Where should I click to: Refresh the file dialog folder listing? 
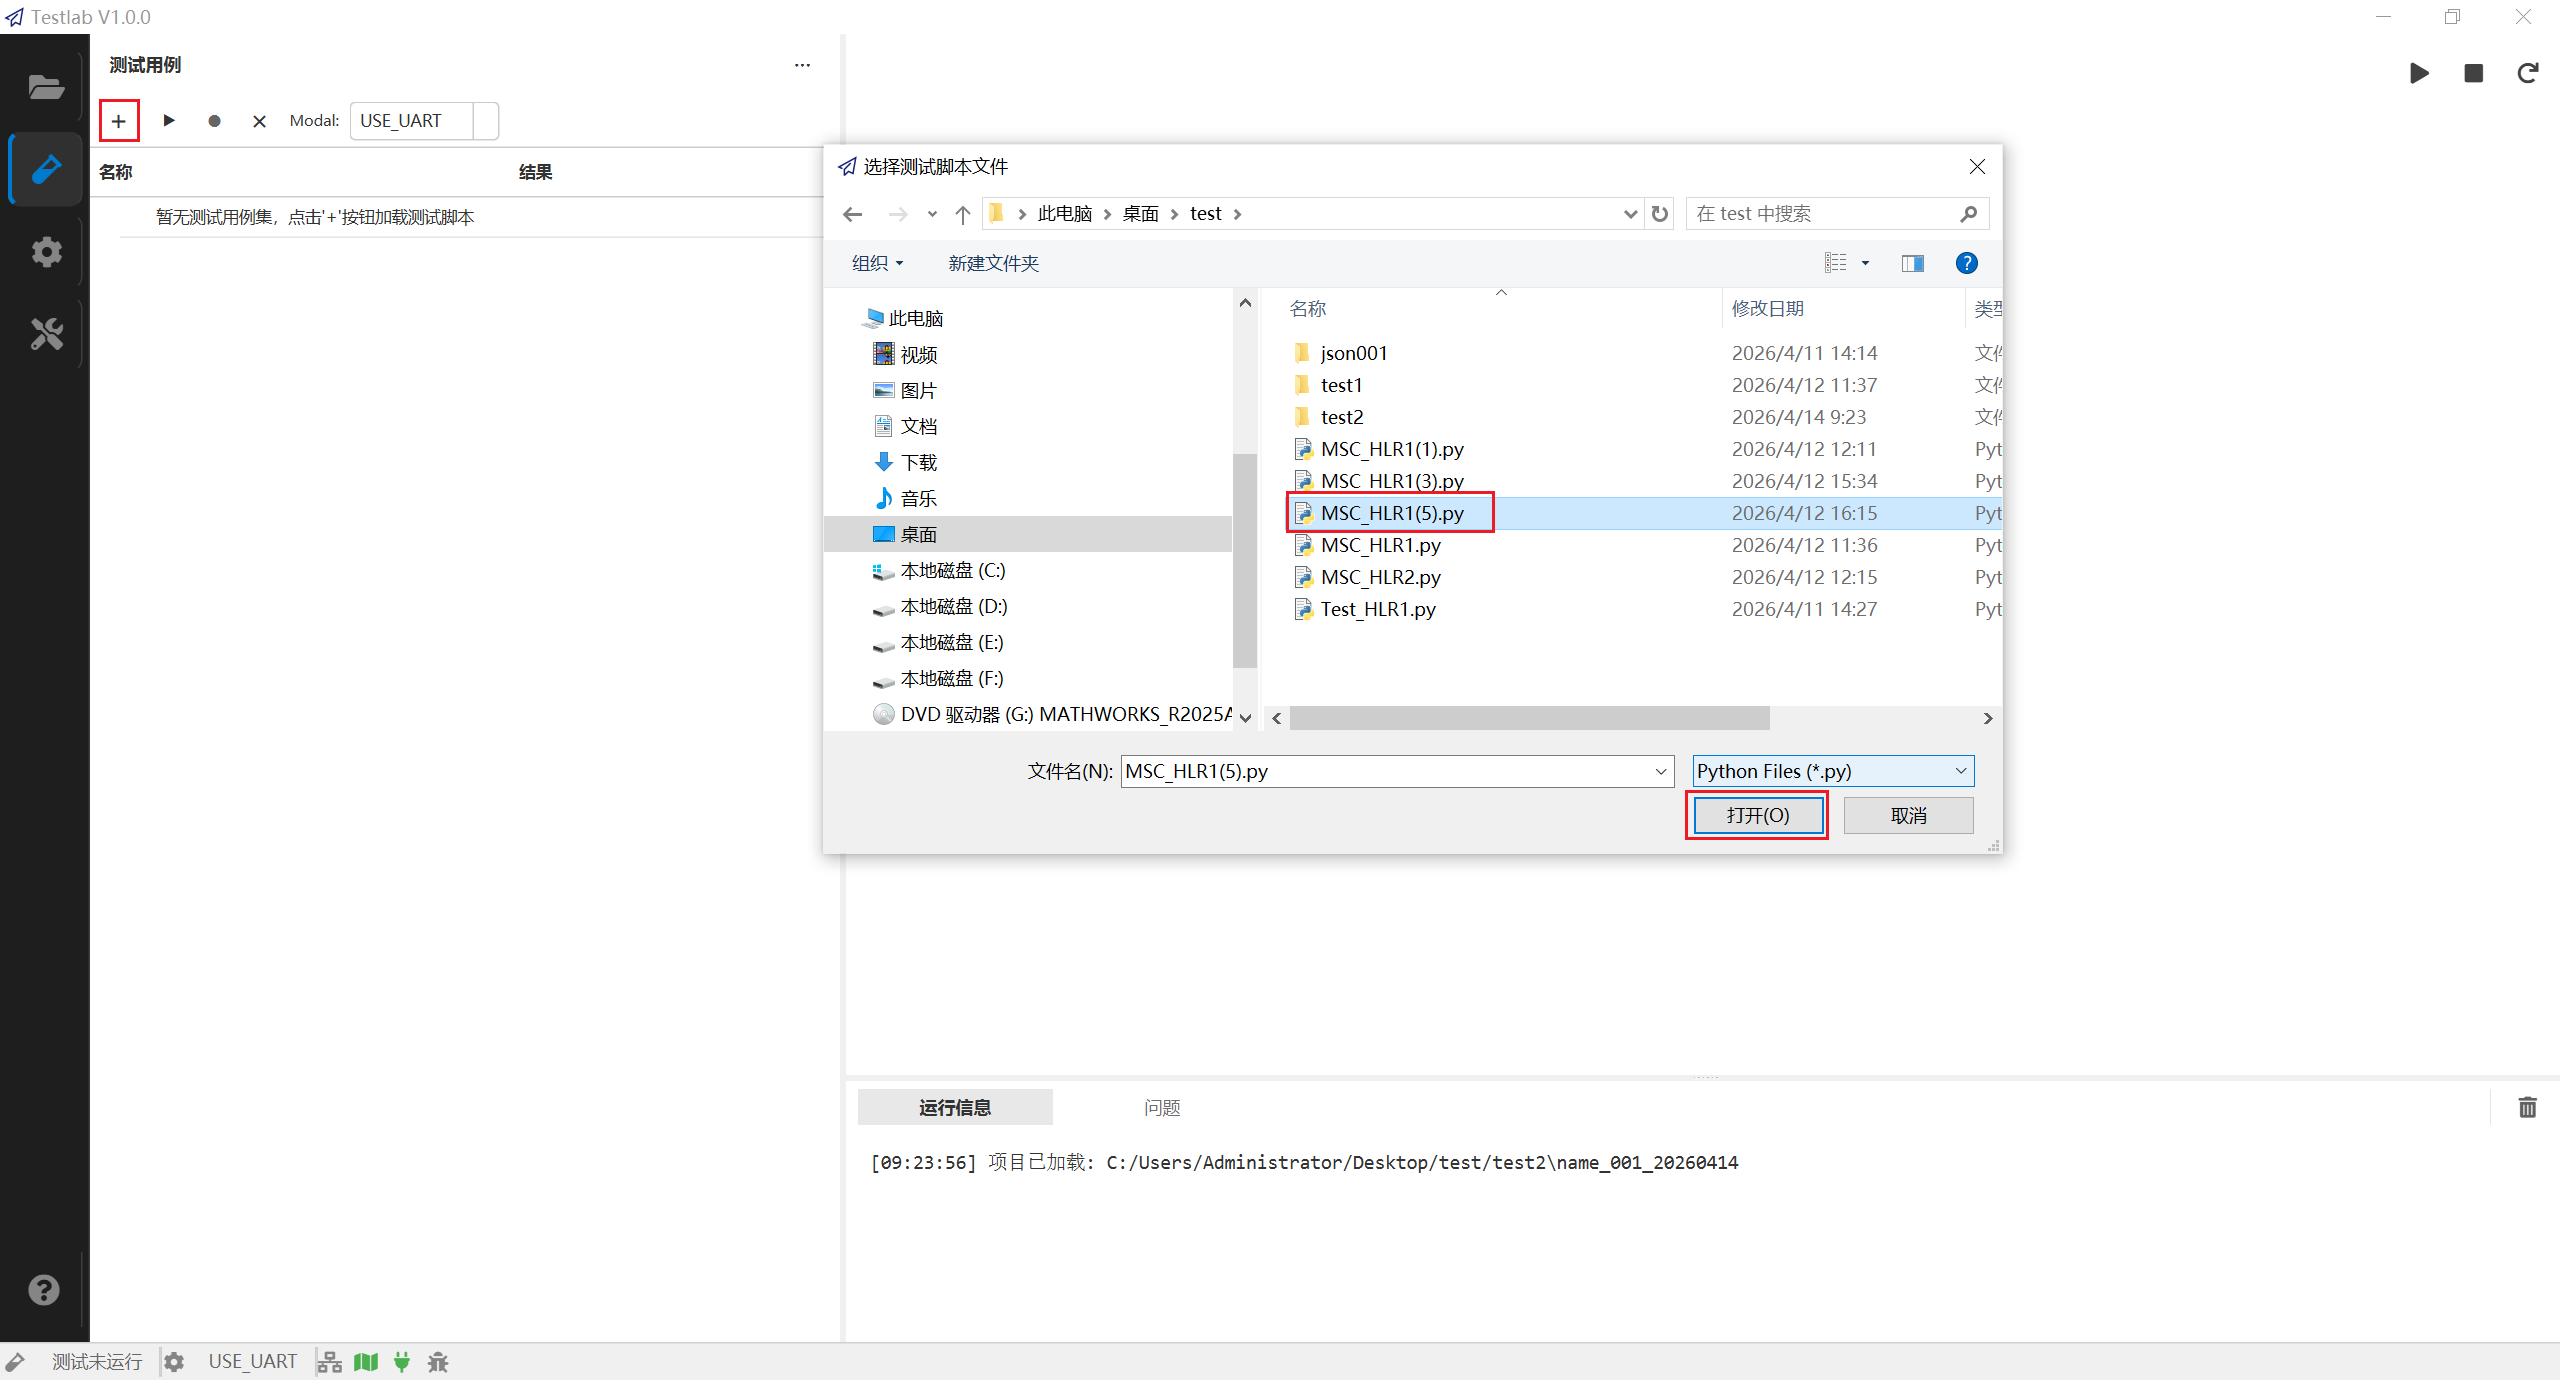click(1660, 214)
